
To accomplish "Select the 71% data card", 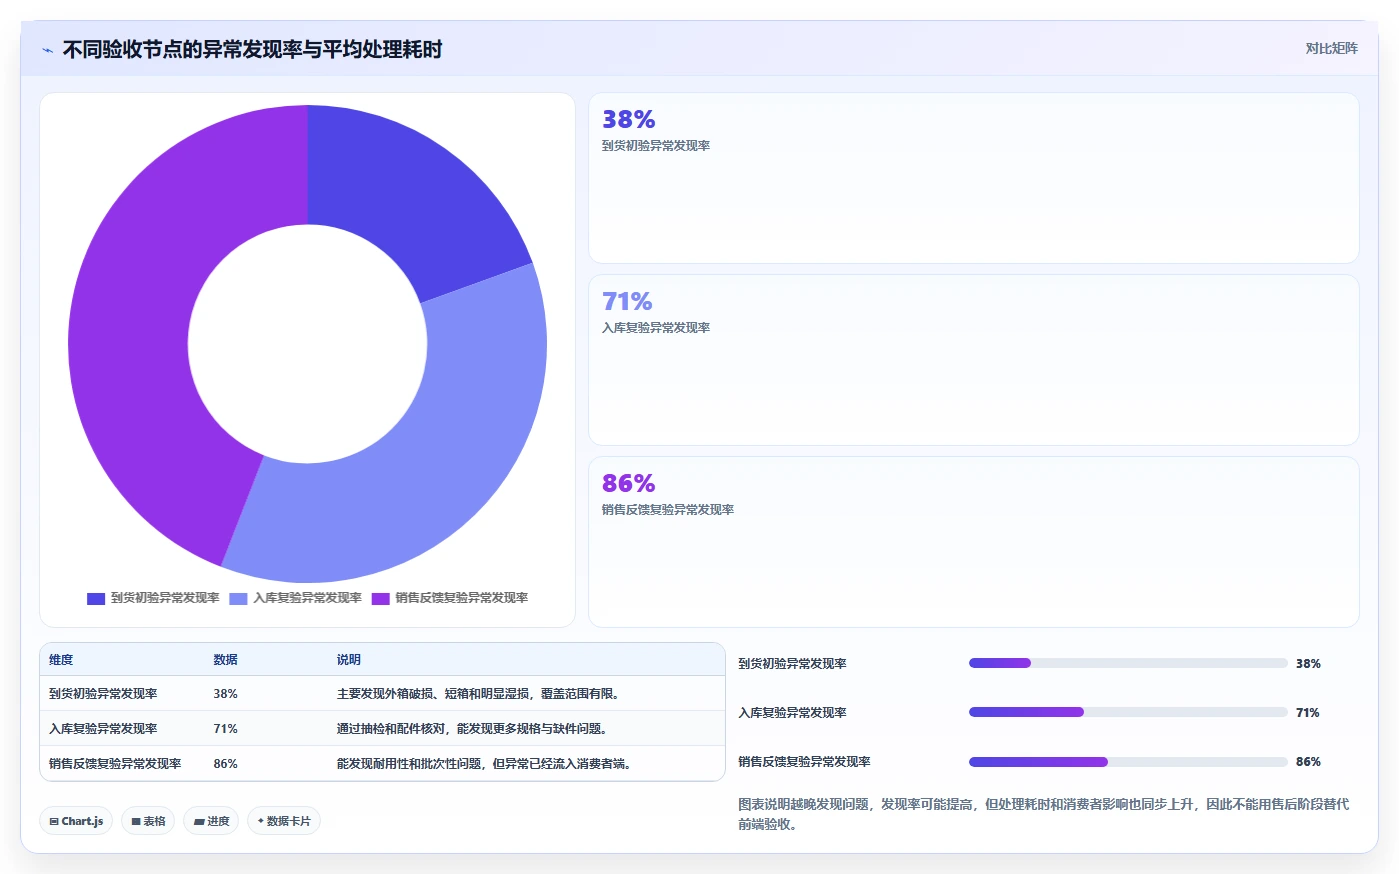I will [973, 360].
